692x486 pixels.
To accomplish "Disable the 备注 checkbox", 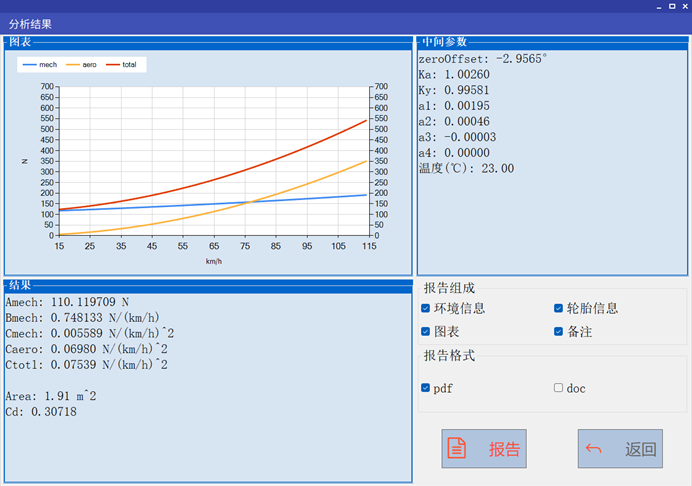I will click(x=559, y=331).
